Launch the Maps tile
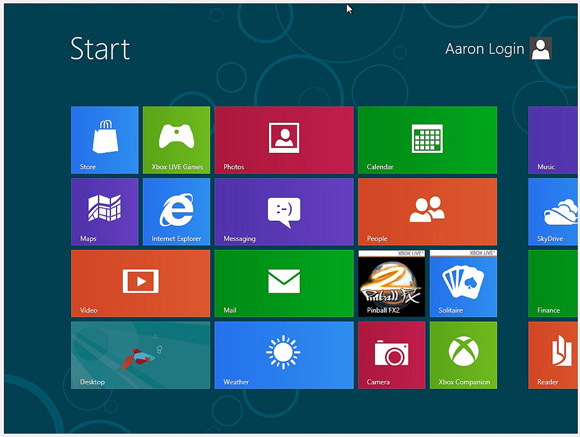The height and width of the screenshot is (437, 580). tap(105, 212)
